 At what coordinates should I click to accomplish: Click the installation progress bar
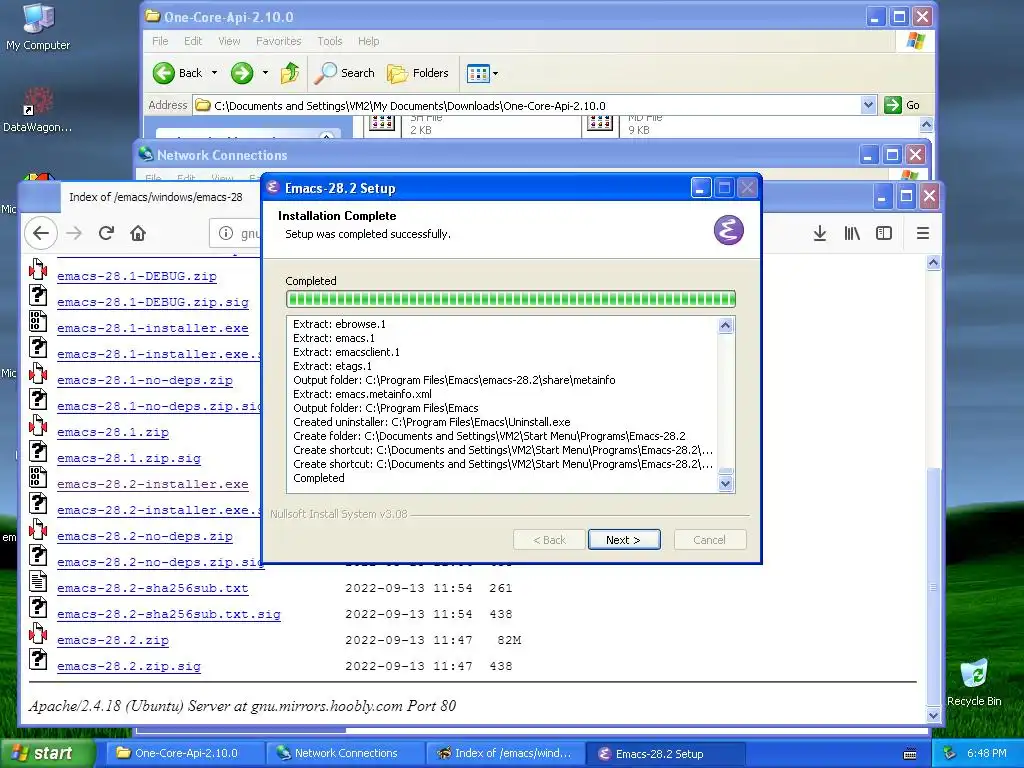(511, 299)
